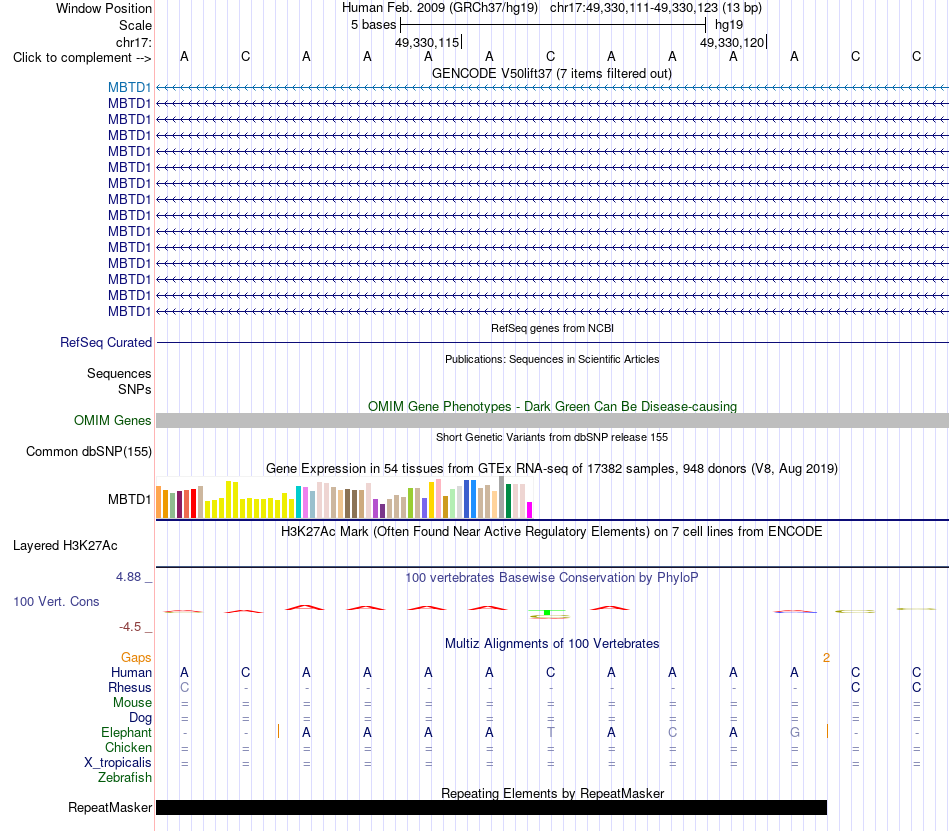Click the 'OMIM Genes' track label
Viewport: 950px width, 831px height.
(112, 420)
